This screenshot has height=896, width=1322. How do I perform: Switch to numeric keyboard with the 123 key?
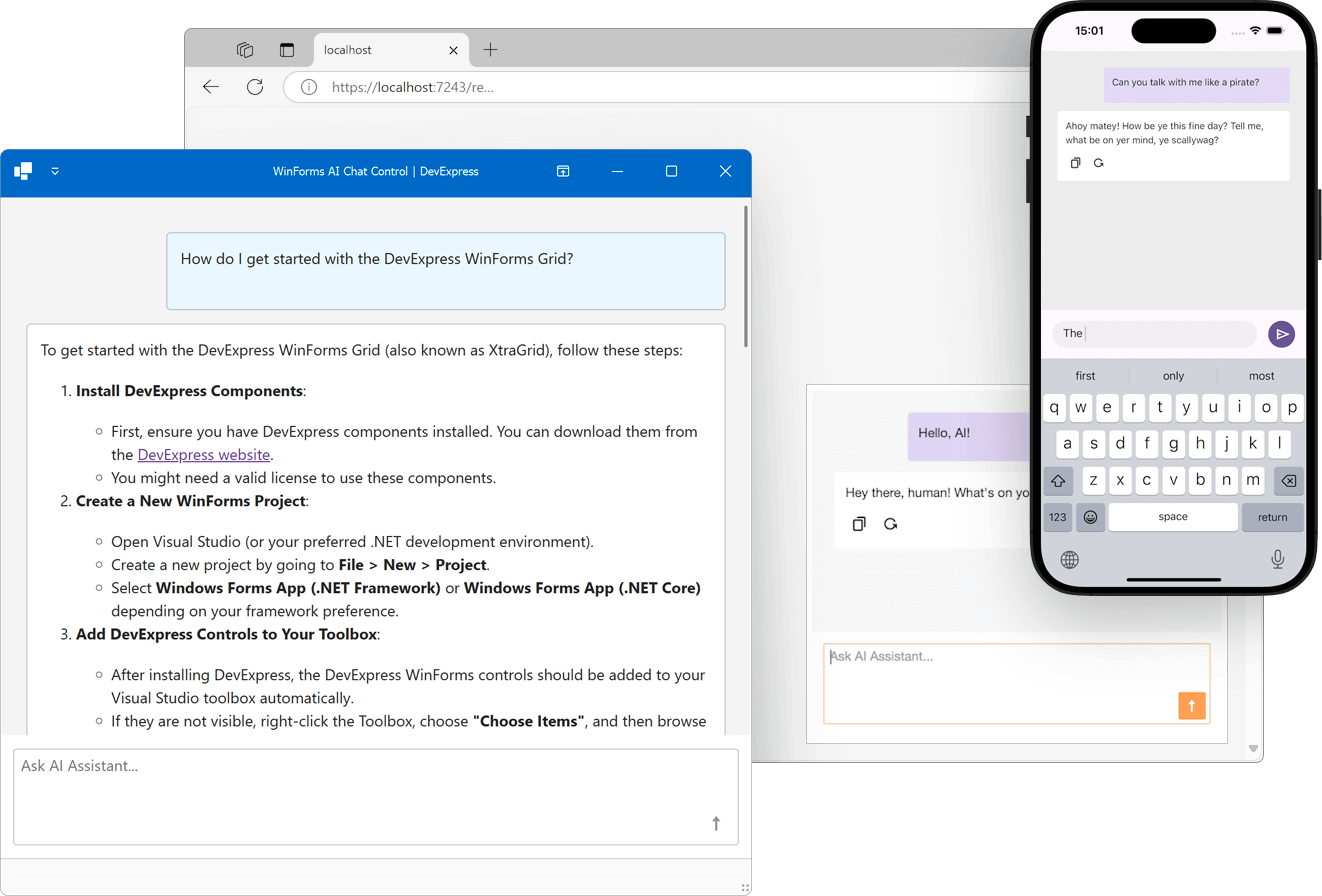click(x=1058, y=517)
